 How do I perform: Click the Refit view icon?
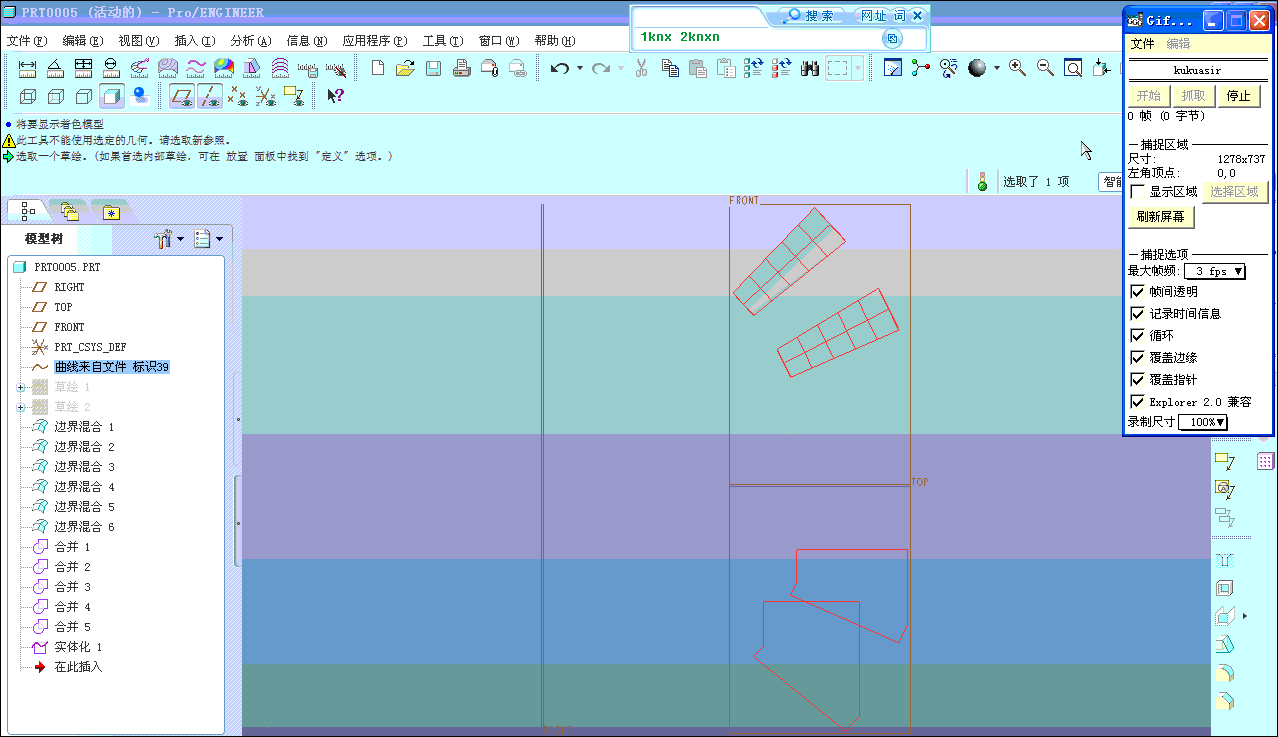coord(1073,68)
